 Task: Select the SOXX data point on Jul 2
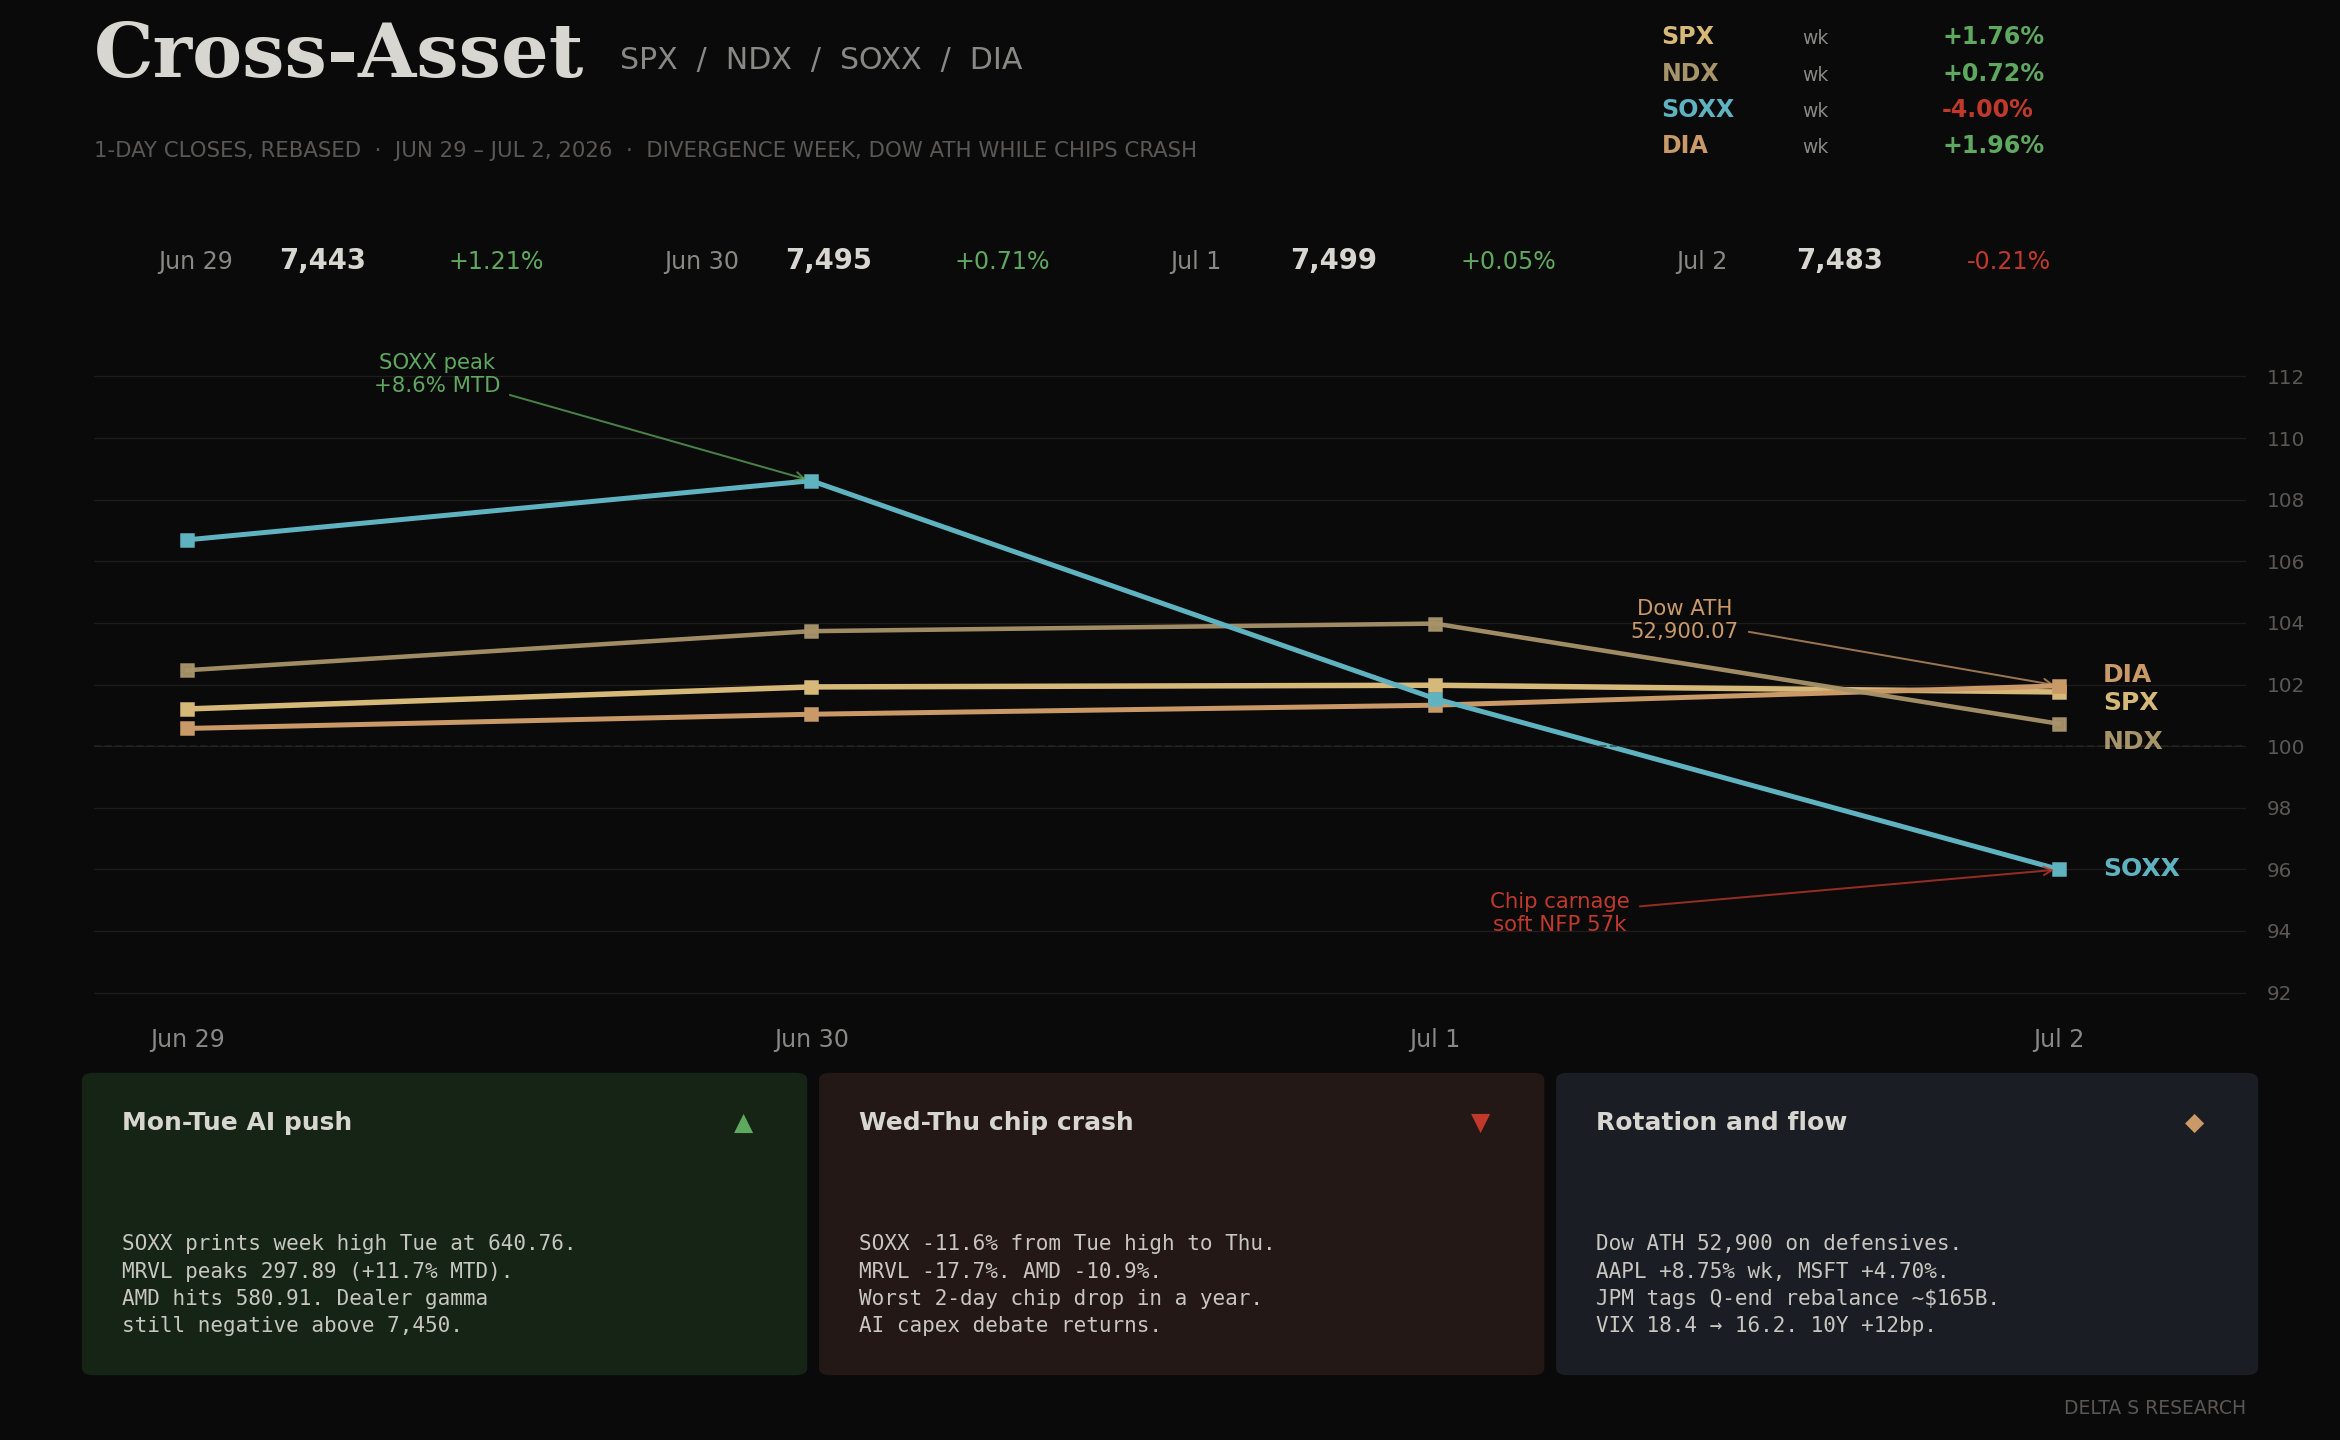point(2059,869)
